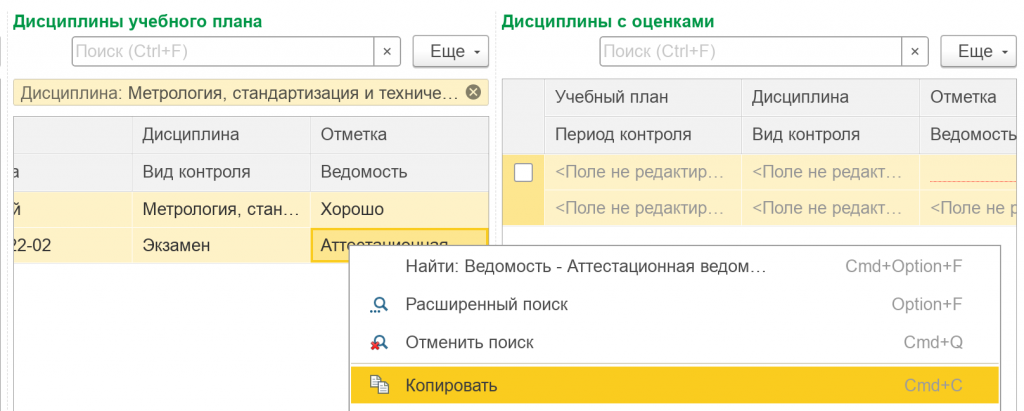The height and width of the screenshot is (411, 1024).
Task: Remove the Дисциплина filter chip
Action: (x=473, y=93)
